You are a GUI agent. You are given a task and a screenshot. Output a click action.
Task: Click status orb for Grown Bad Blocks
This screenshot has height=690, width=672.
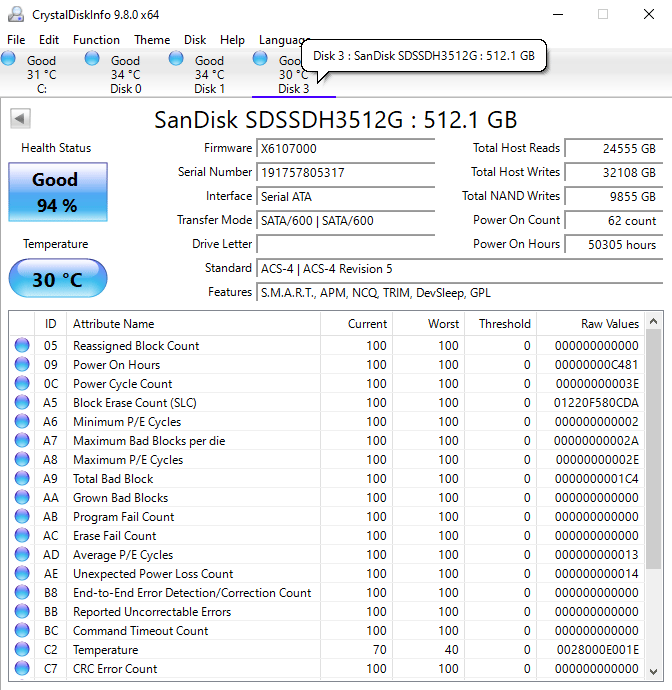pos(22,497)
